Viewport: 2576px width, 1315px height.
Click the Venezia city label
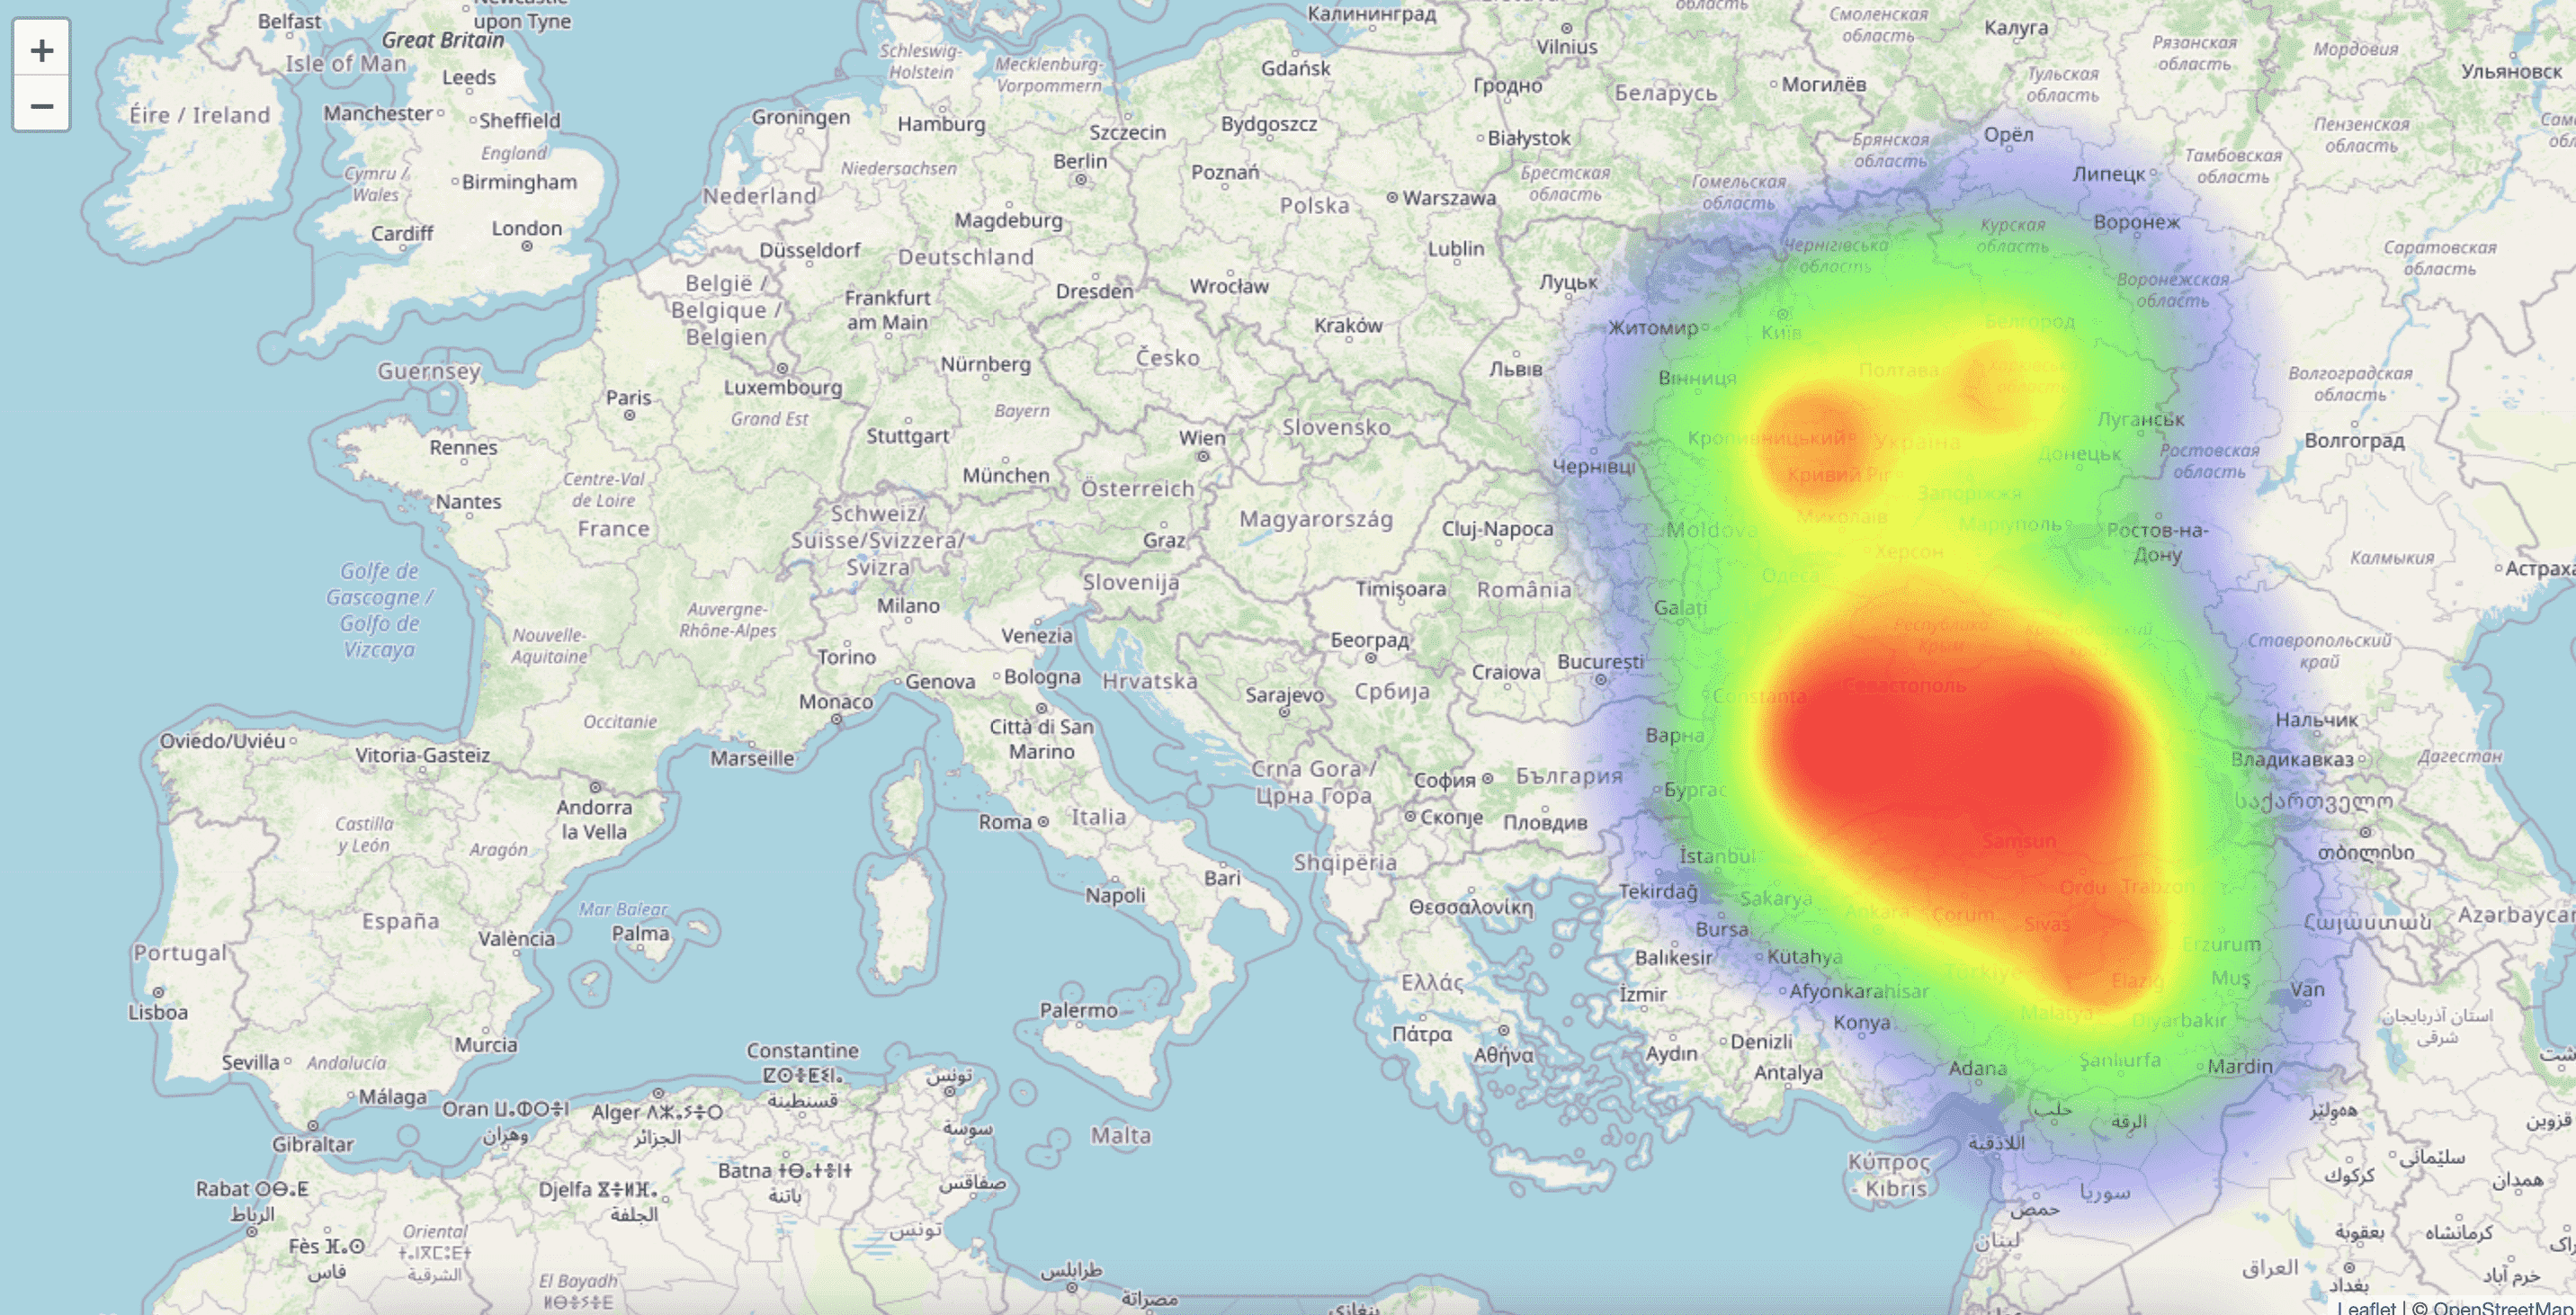(x=1037, y=635)
